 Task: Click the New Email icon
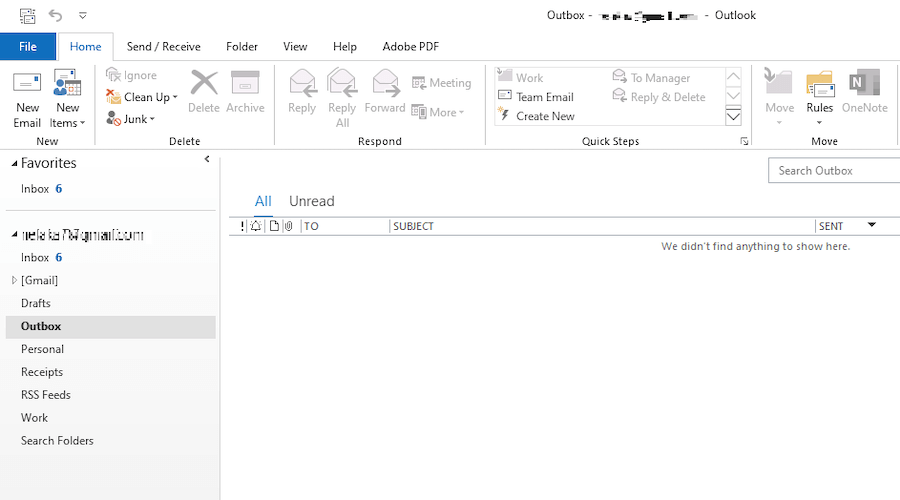click(x=27, y=84)
